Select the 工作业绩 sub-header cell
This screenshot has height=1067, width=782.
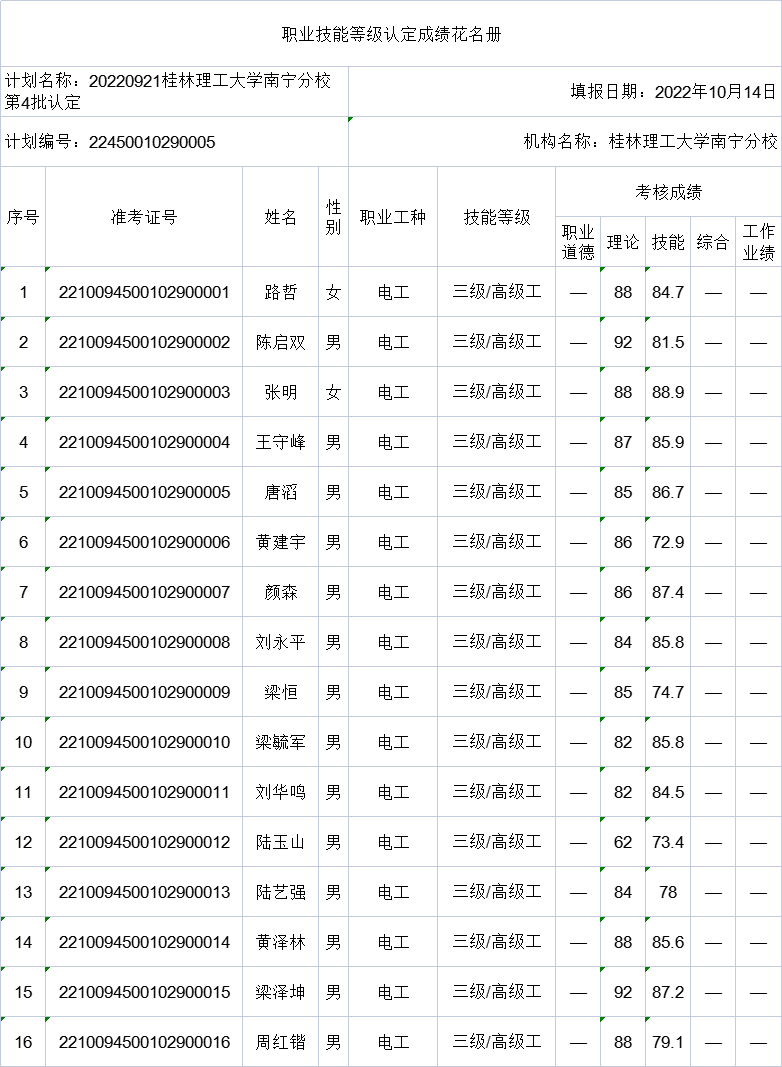coord(758,243)
